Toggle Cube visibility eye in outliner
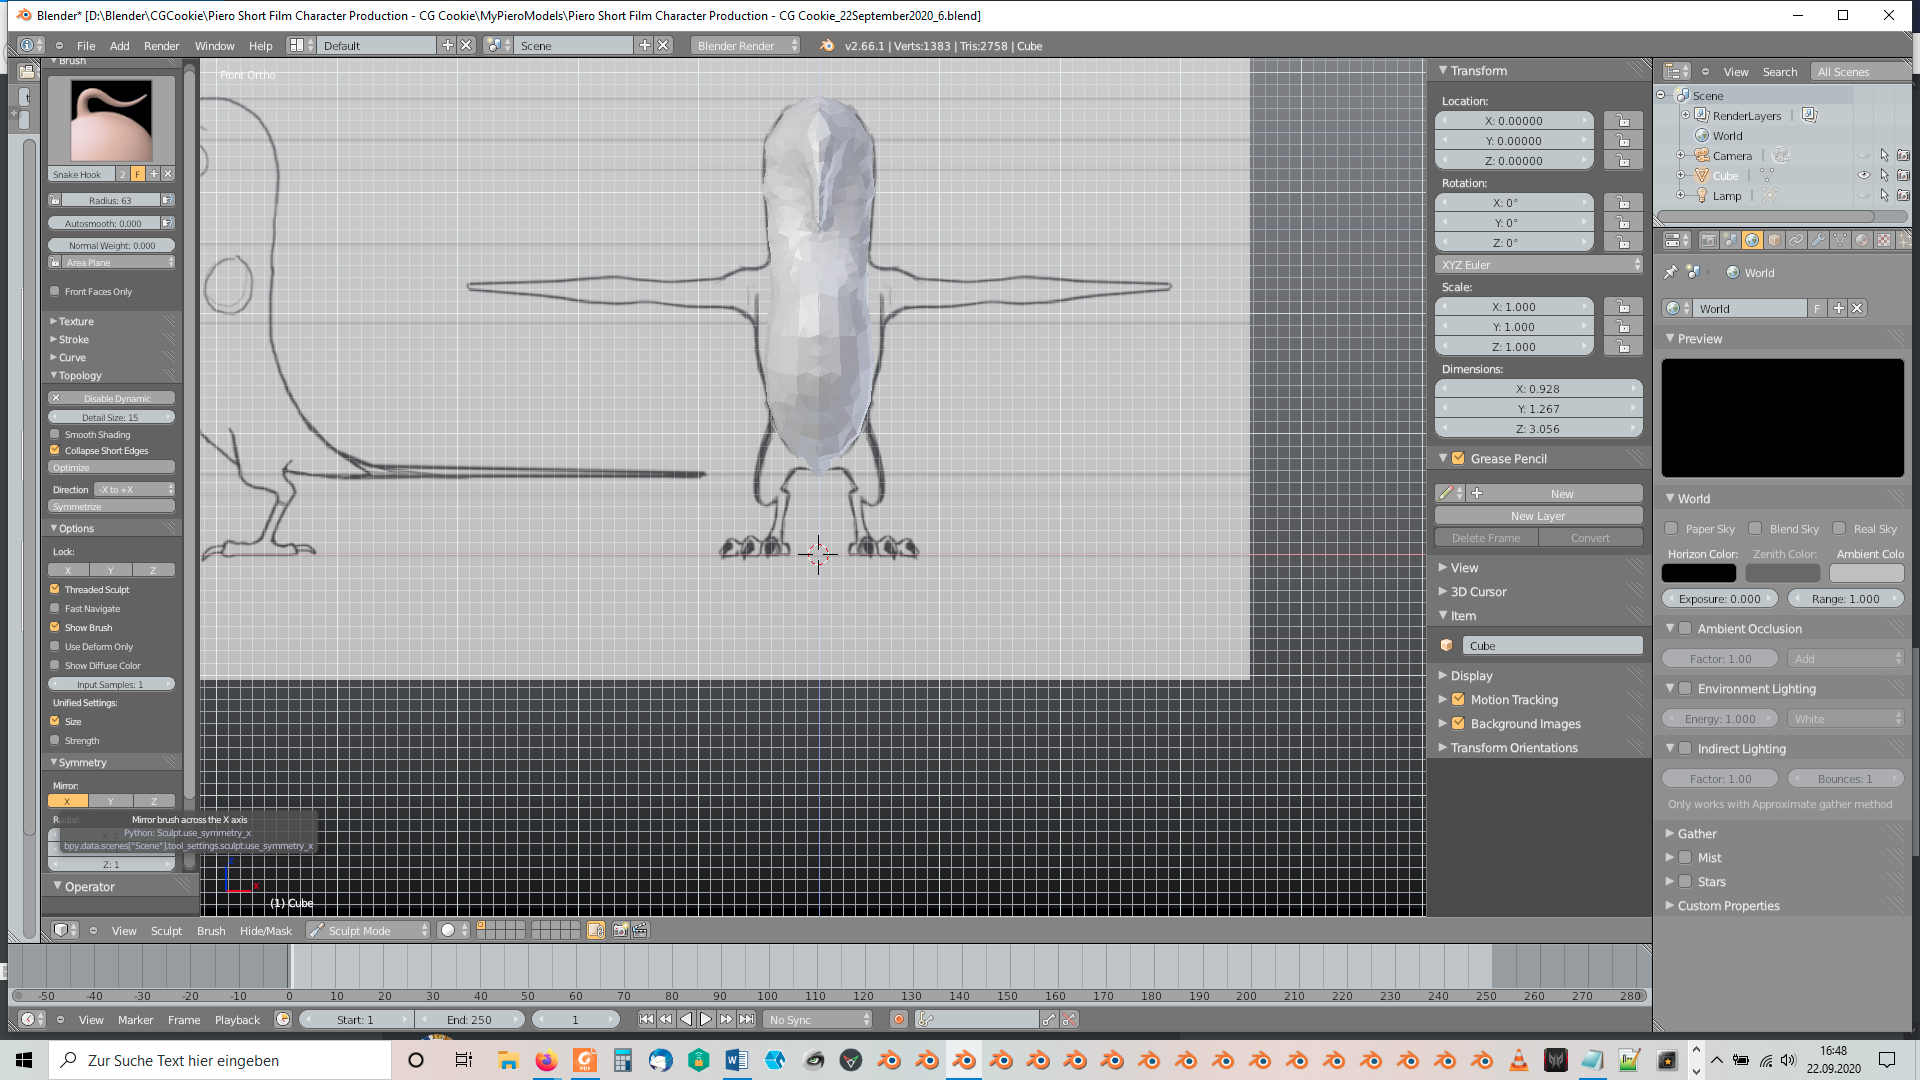1920x1080 pixels. [1864, 176]
